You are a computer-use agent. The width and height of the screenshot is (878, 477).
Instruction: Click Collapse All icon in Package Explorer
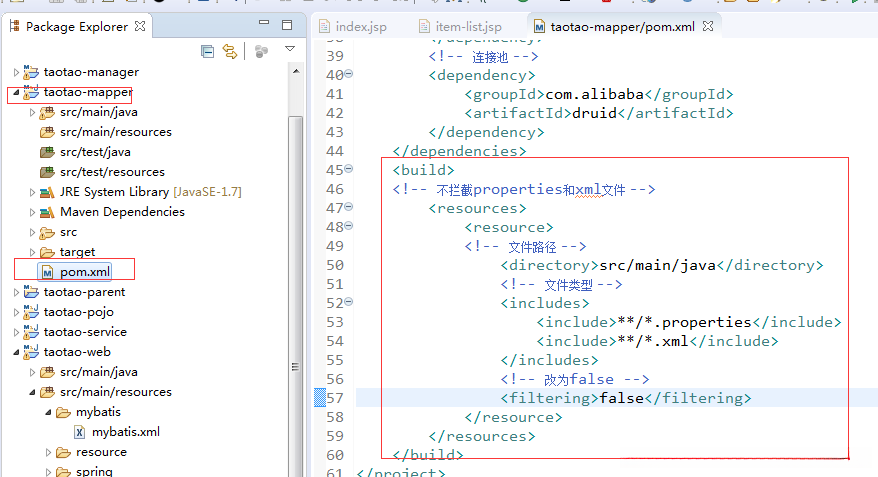(207, 52)
